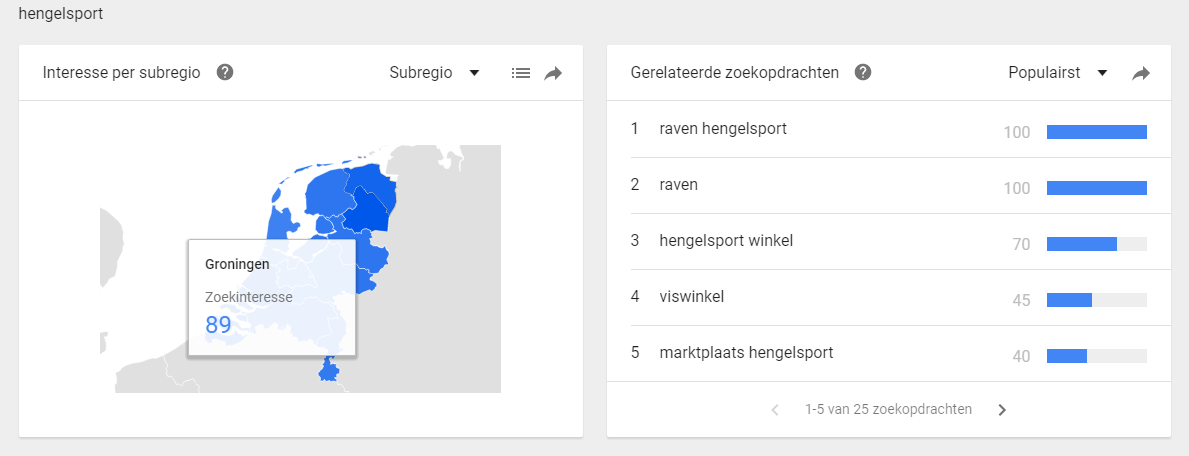Image resolution: width=1189 pixels, height=456 pixels.
Task: Click the 'viswinkel' related query
Action: (x=691, y=297)
